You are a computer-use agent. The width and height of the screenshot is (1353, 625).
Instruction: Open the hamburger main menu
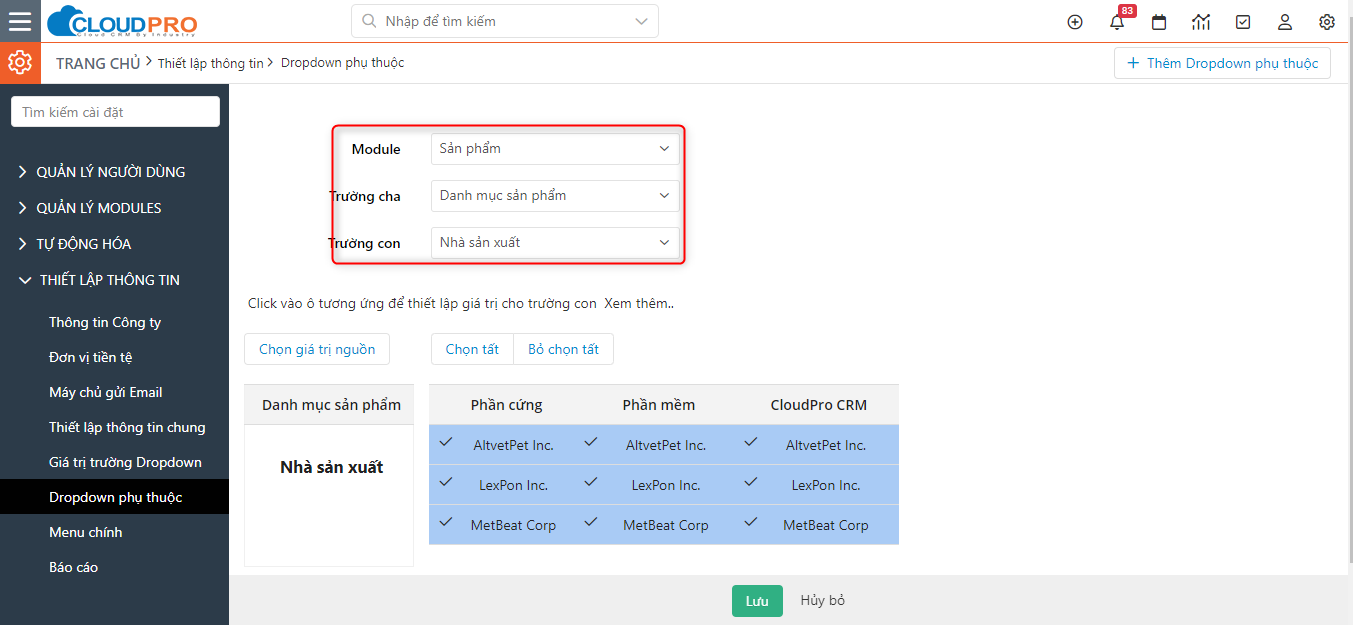point(20,21)
